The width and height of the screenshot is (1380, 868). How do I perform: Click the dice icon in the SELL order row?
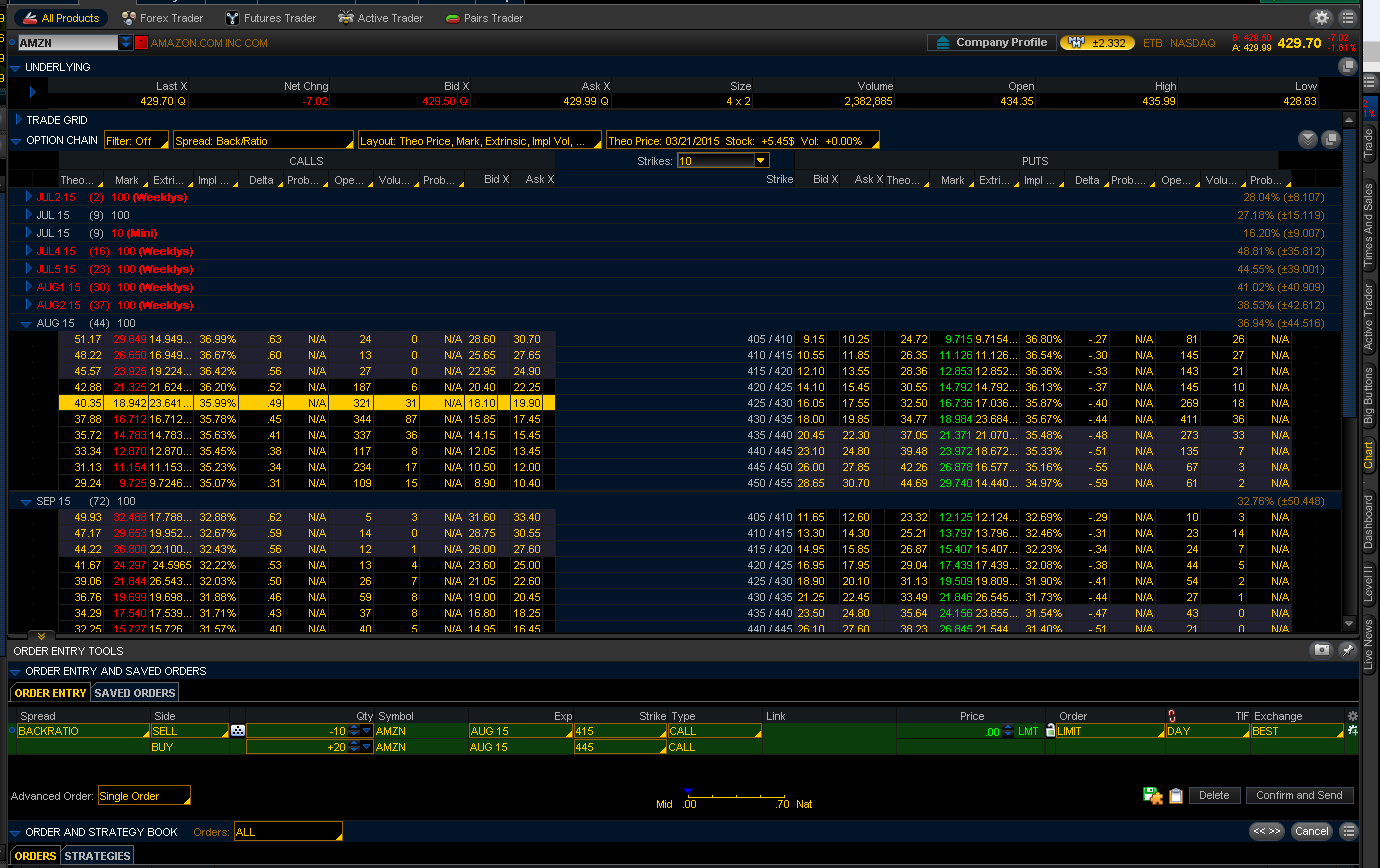238,731
